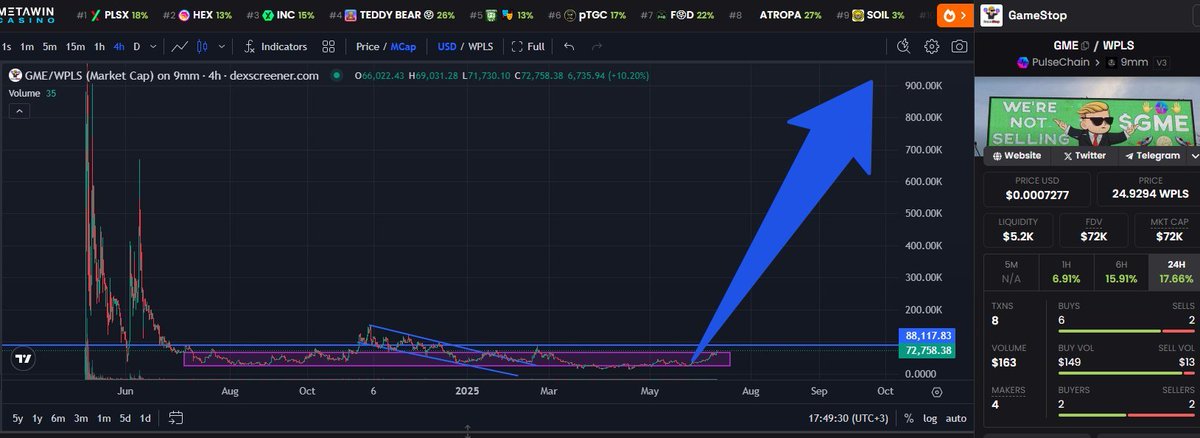Switch chart currency to USD
The image size is (1200, 438).
(446, 47)
